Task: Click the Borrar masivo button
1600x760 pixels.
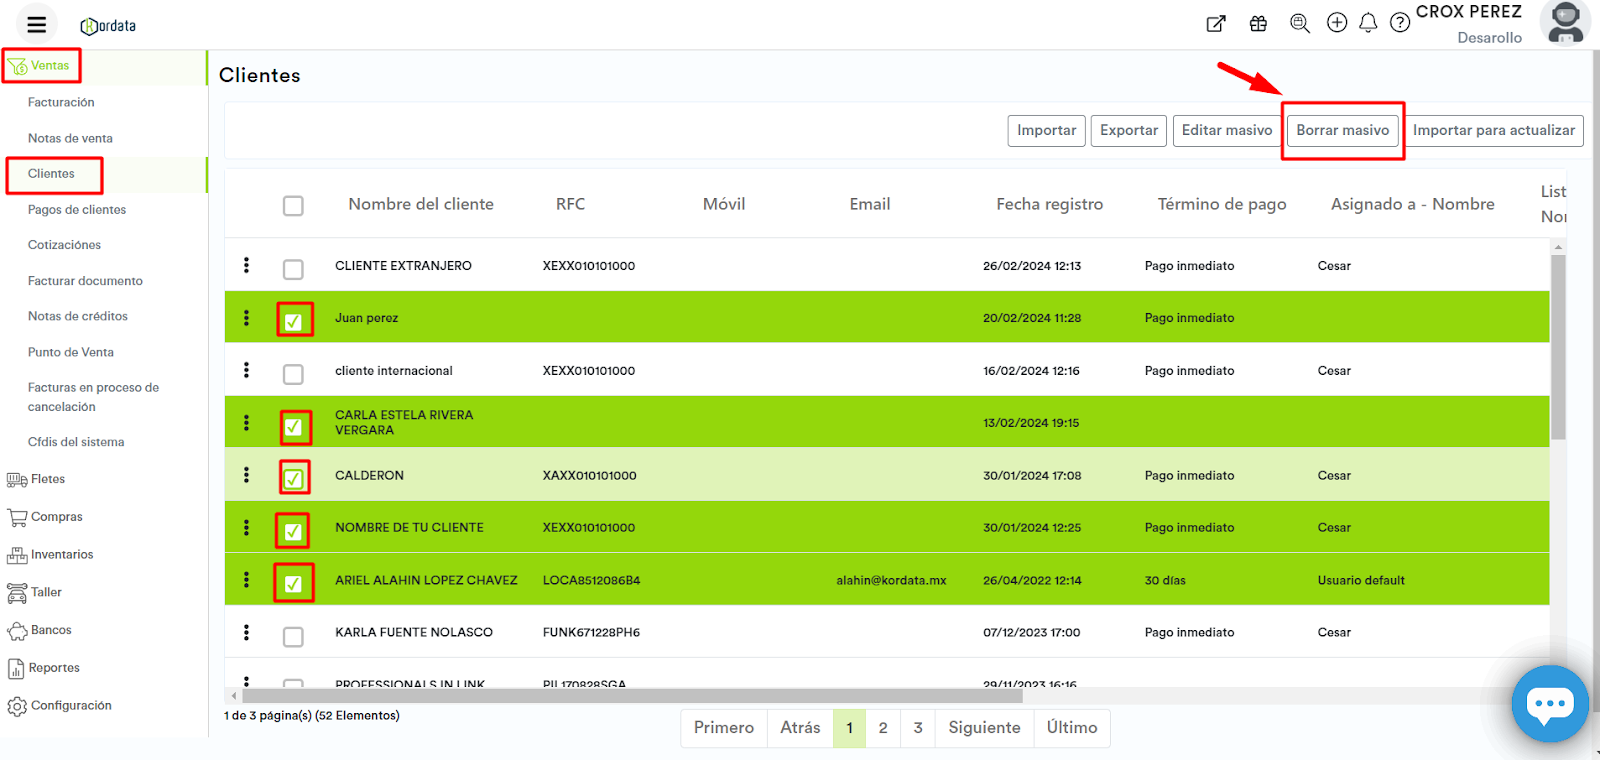Action: point(1342,130)
